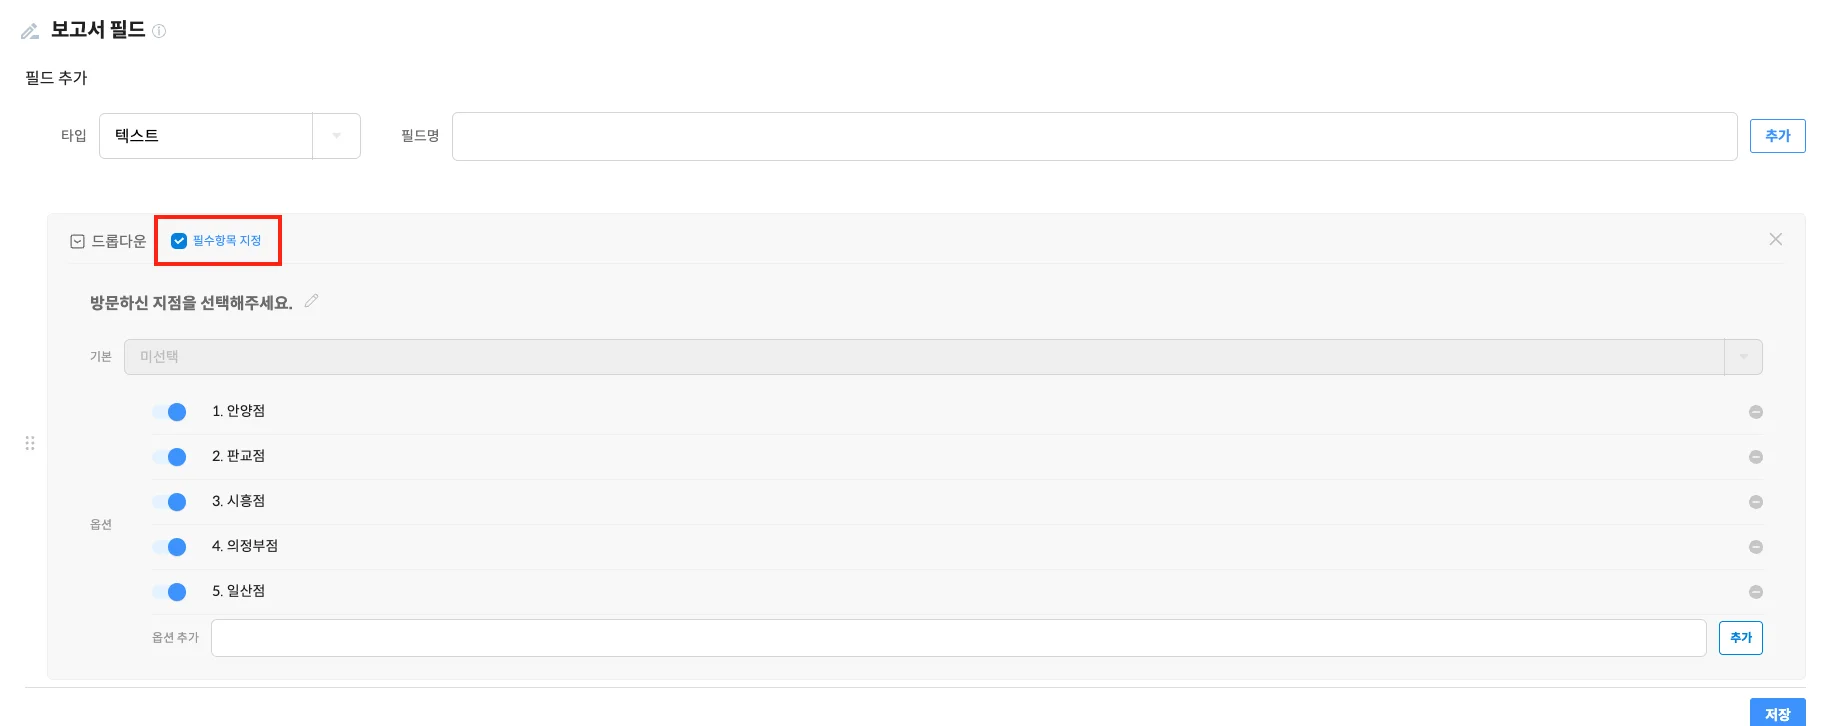Open the 타입 dropdown showing 텍스트
The height and width of the screenshot is (726, 1821).
[229, 136]
